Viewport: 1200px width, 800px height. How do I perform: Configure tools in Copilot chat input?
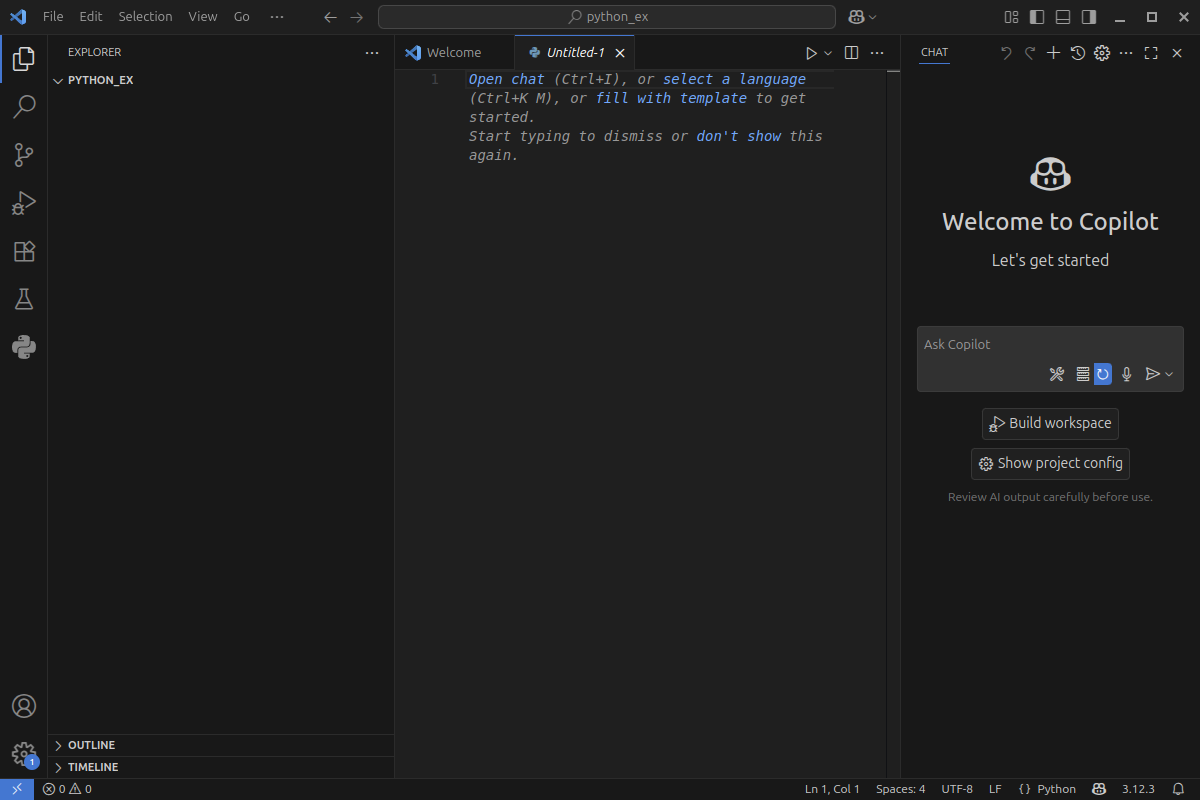(x=1057, y=374)
